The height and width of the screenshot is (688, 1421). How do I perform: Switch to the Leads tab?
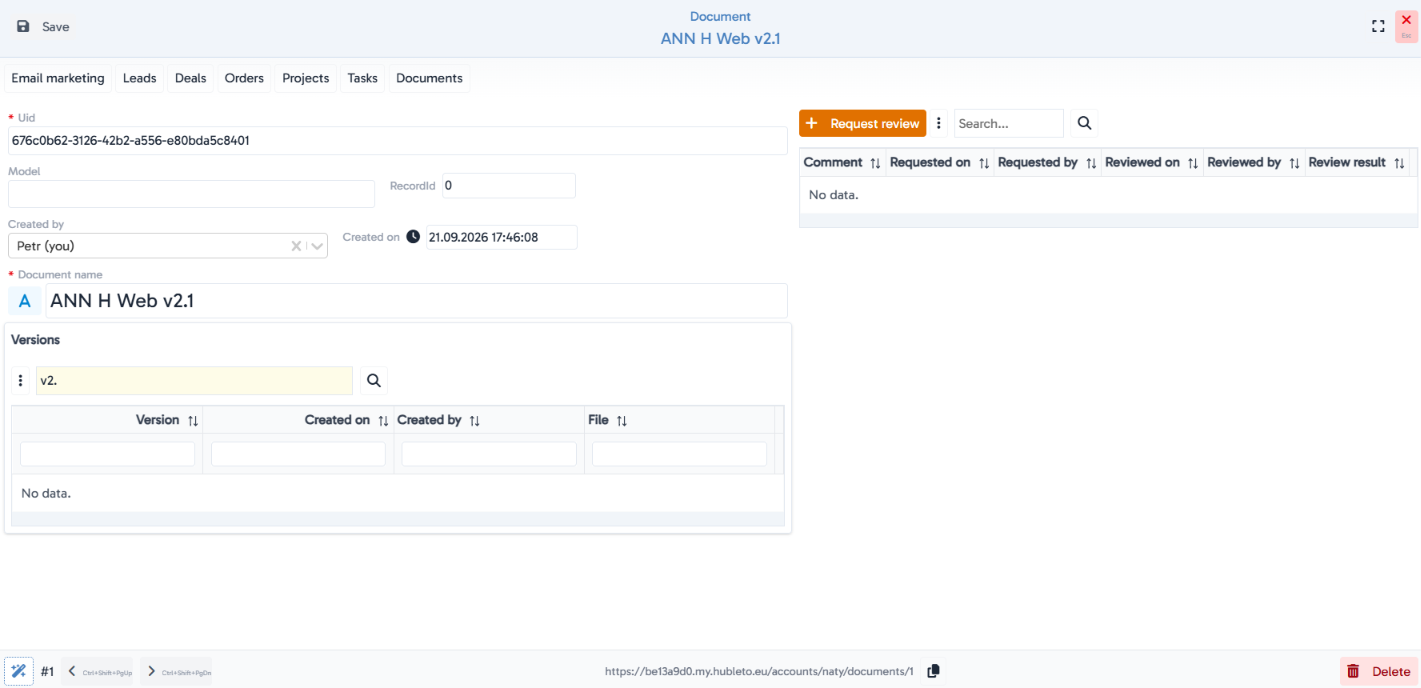point(140,78)
